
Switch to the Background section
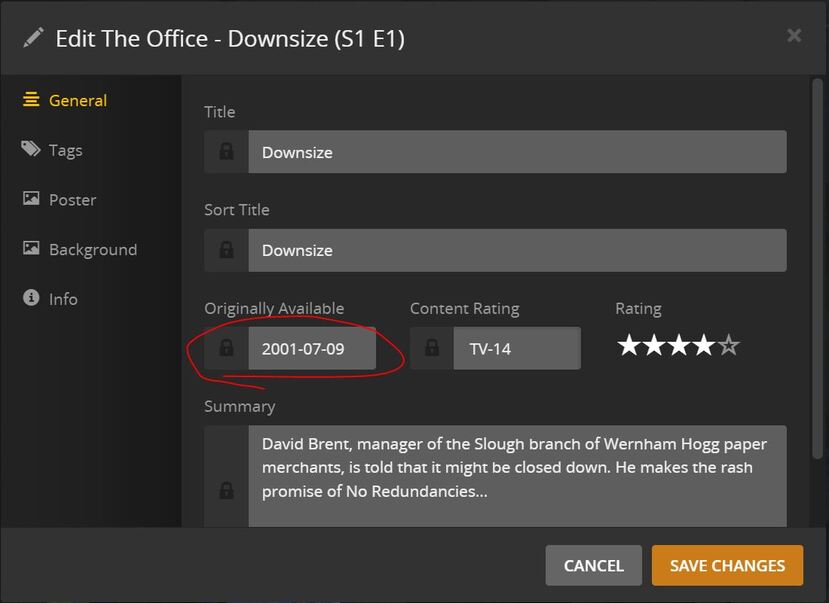coord(79,249)
